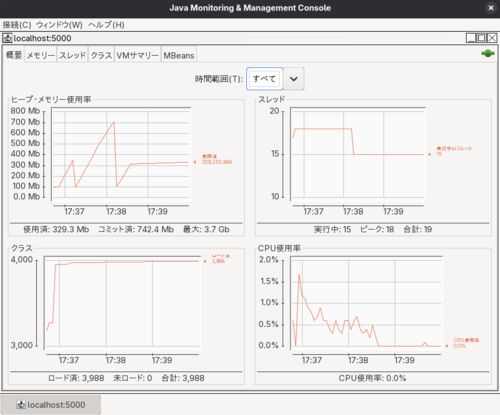
Task: Click the localhost:5000 frame title text
Action: click(x=42, y=38)
